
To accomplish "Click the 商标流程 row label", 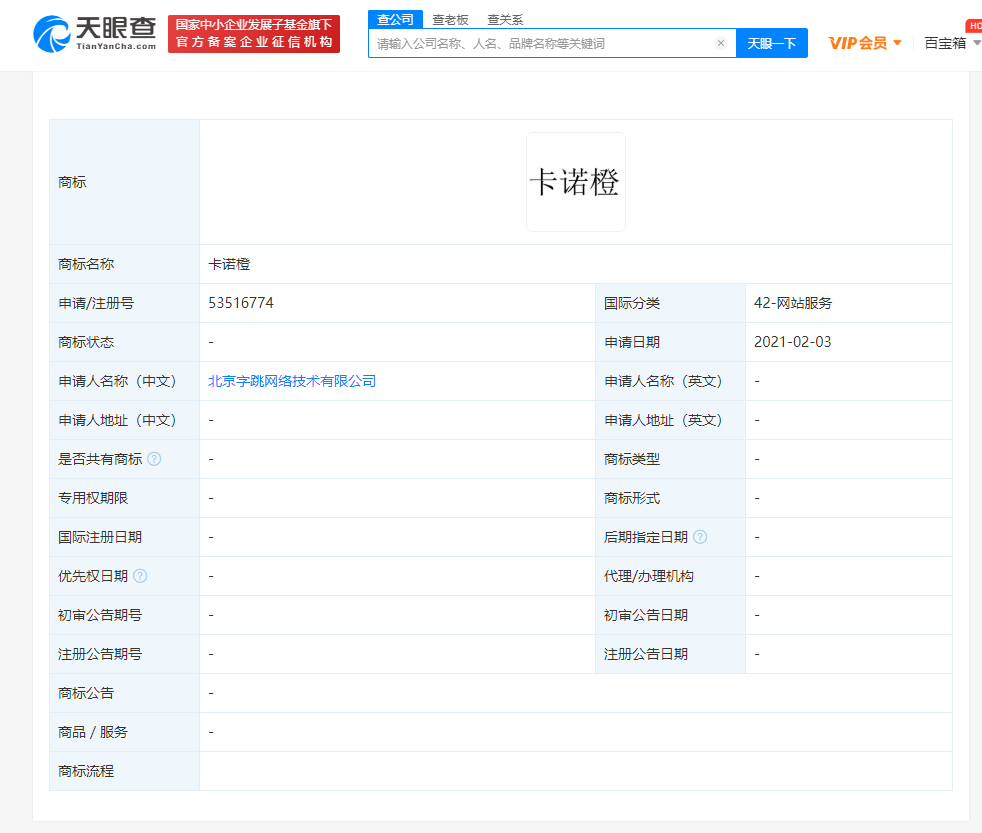I will coord(86,771).
